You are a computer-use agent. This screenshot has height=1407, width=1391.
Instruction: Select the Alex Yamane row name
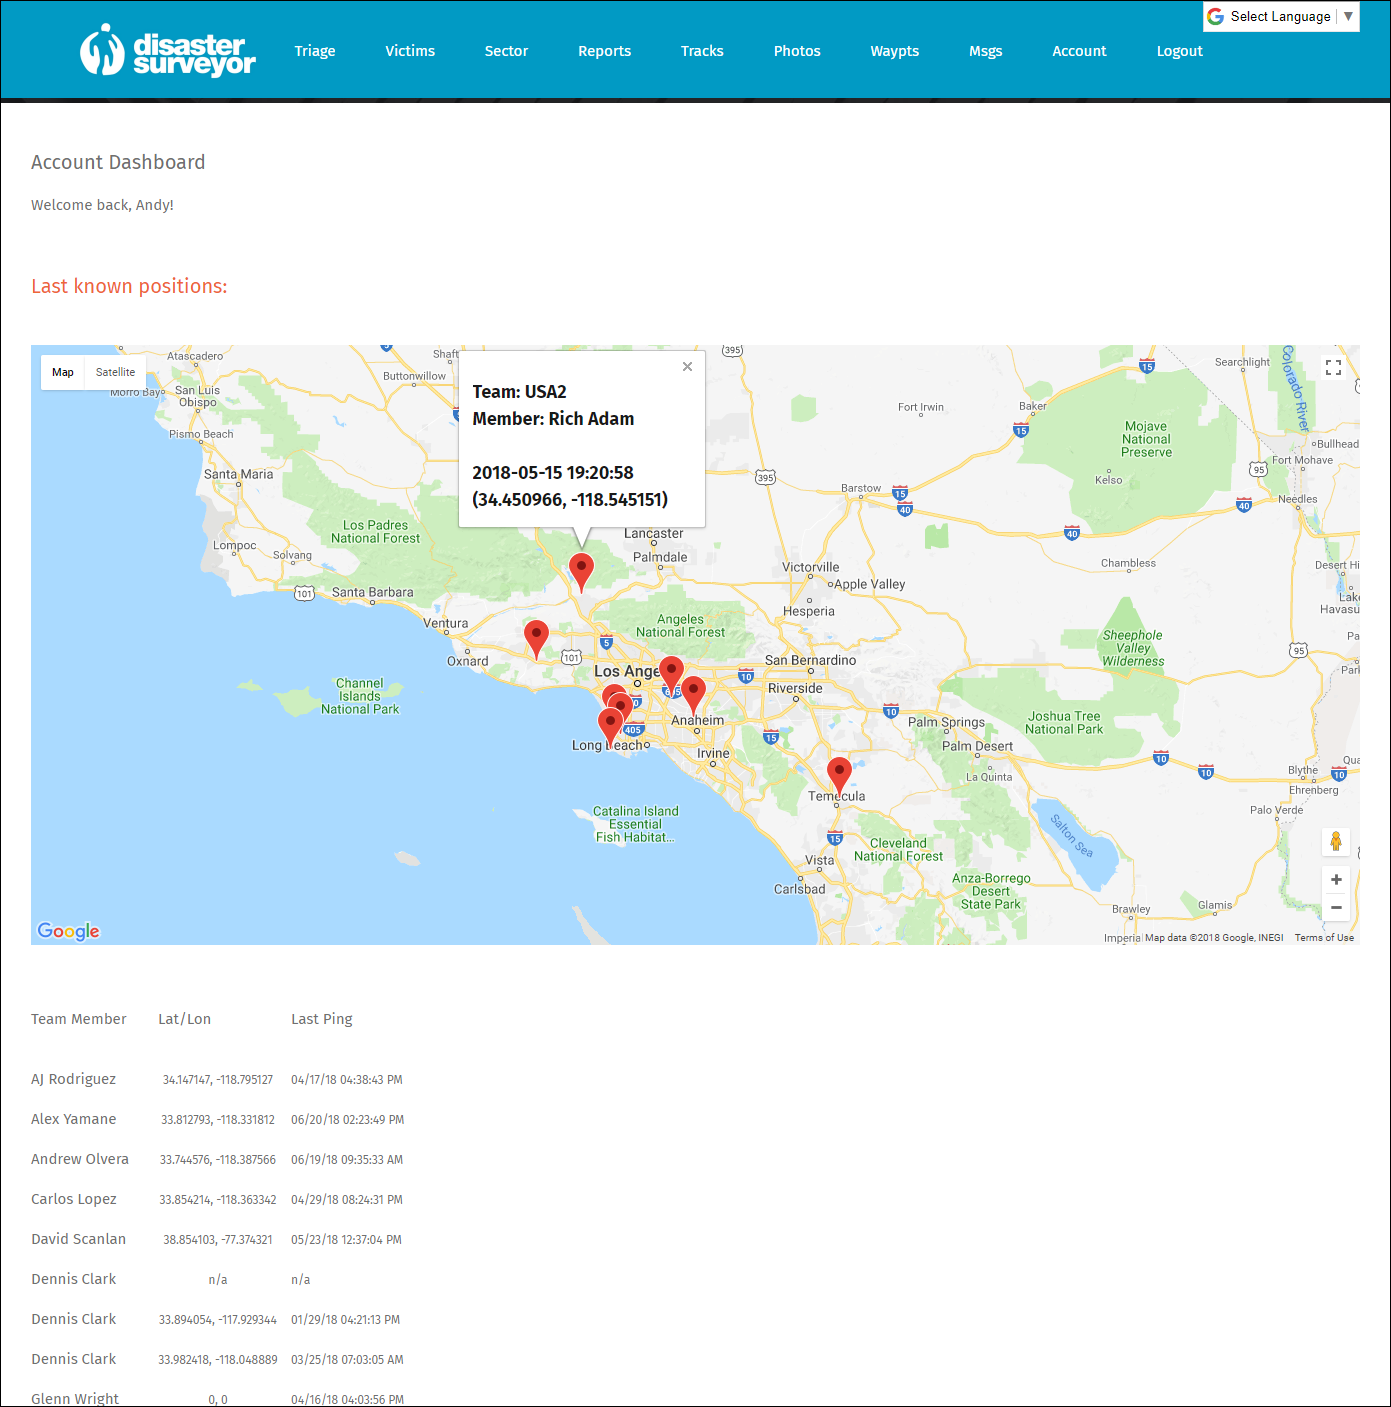click(73, 1119)
